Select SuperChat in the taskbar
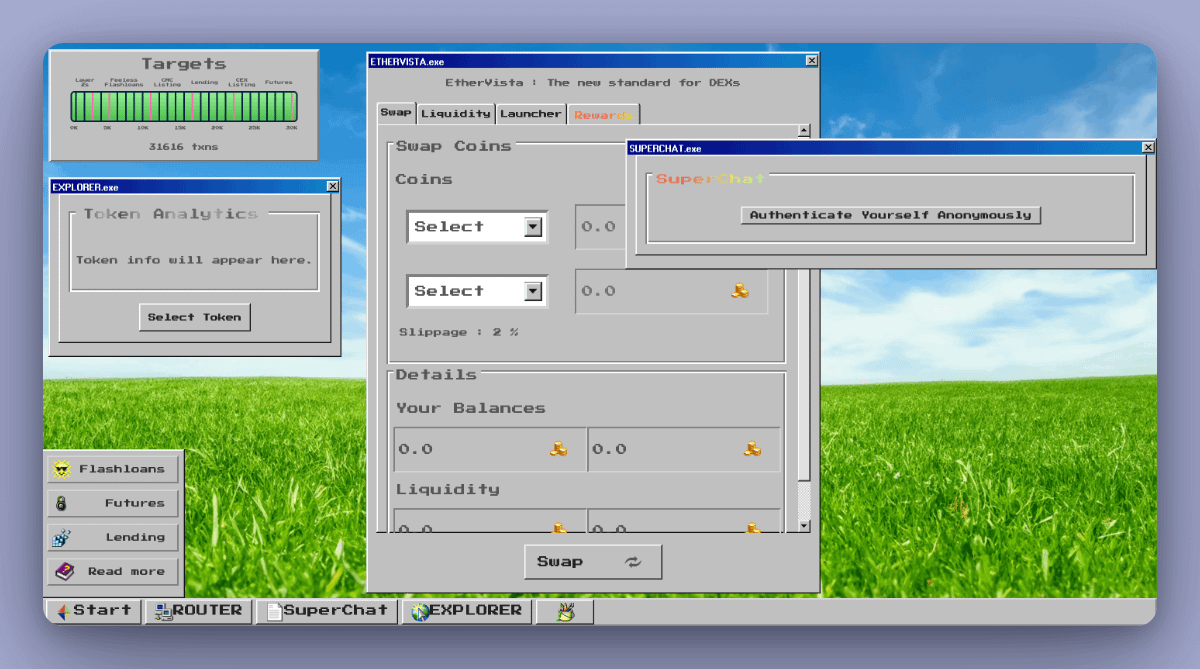This screenshot has height=669, width=1200. pyautogui.click(x=327, y=611)
